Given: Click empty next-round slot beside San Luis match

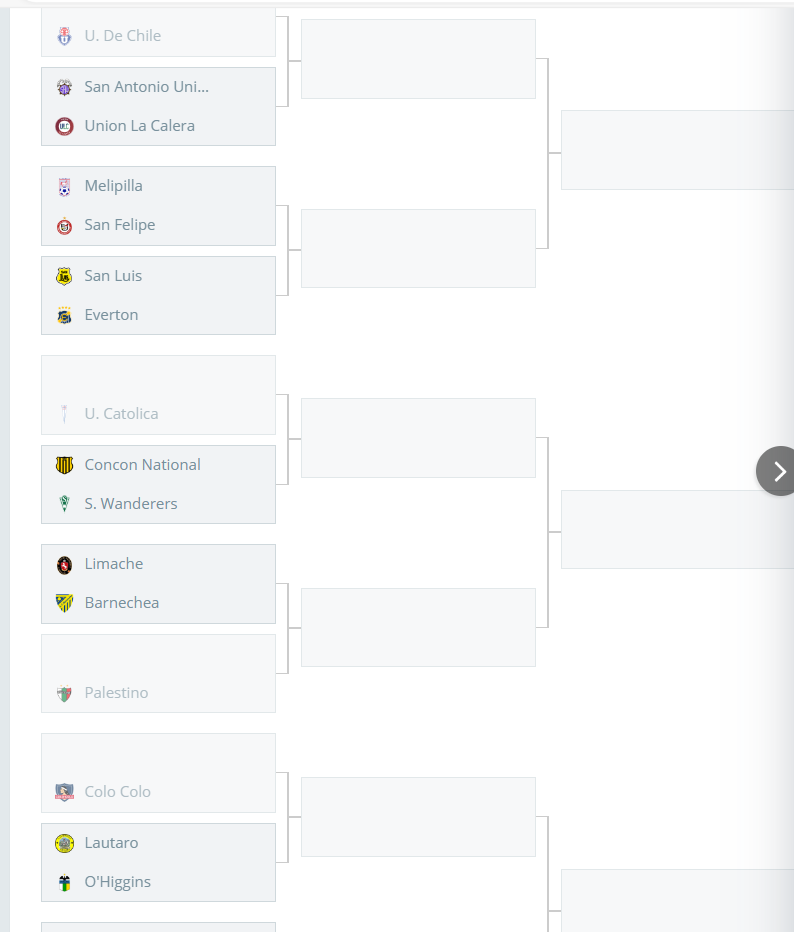Looking at the screenshot, I should point(418,248).
